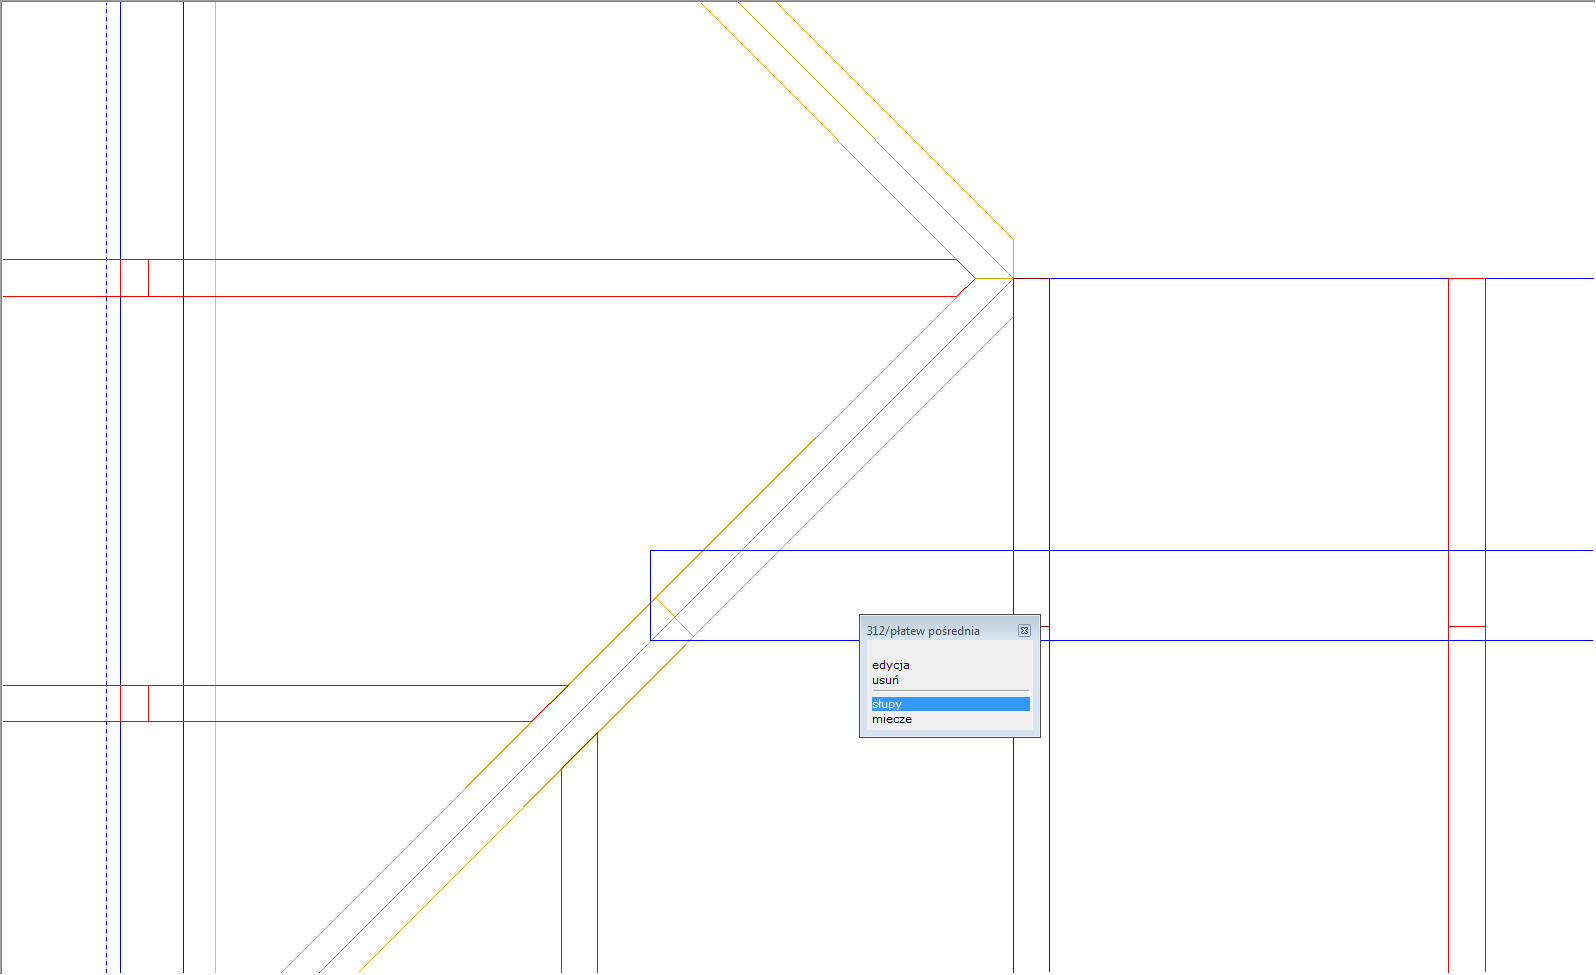
Task: Click the lower-left horizontal beam
Action: coord(350,703)
